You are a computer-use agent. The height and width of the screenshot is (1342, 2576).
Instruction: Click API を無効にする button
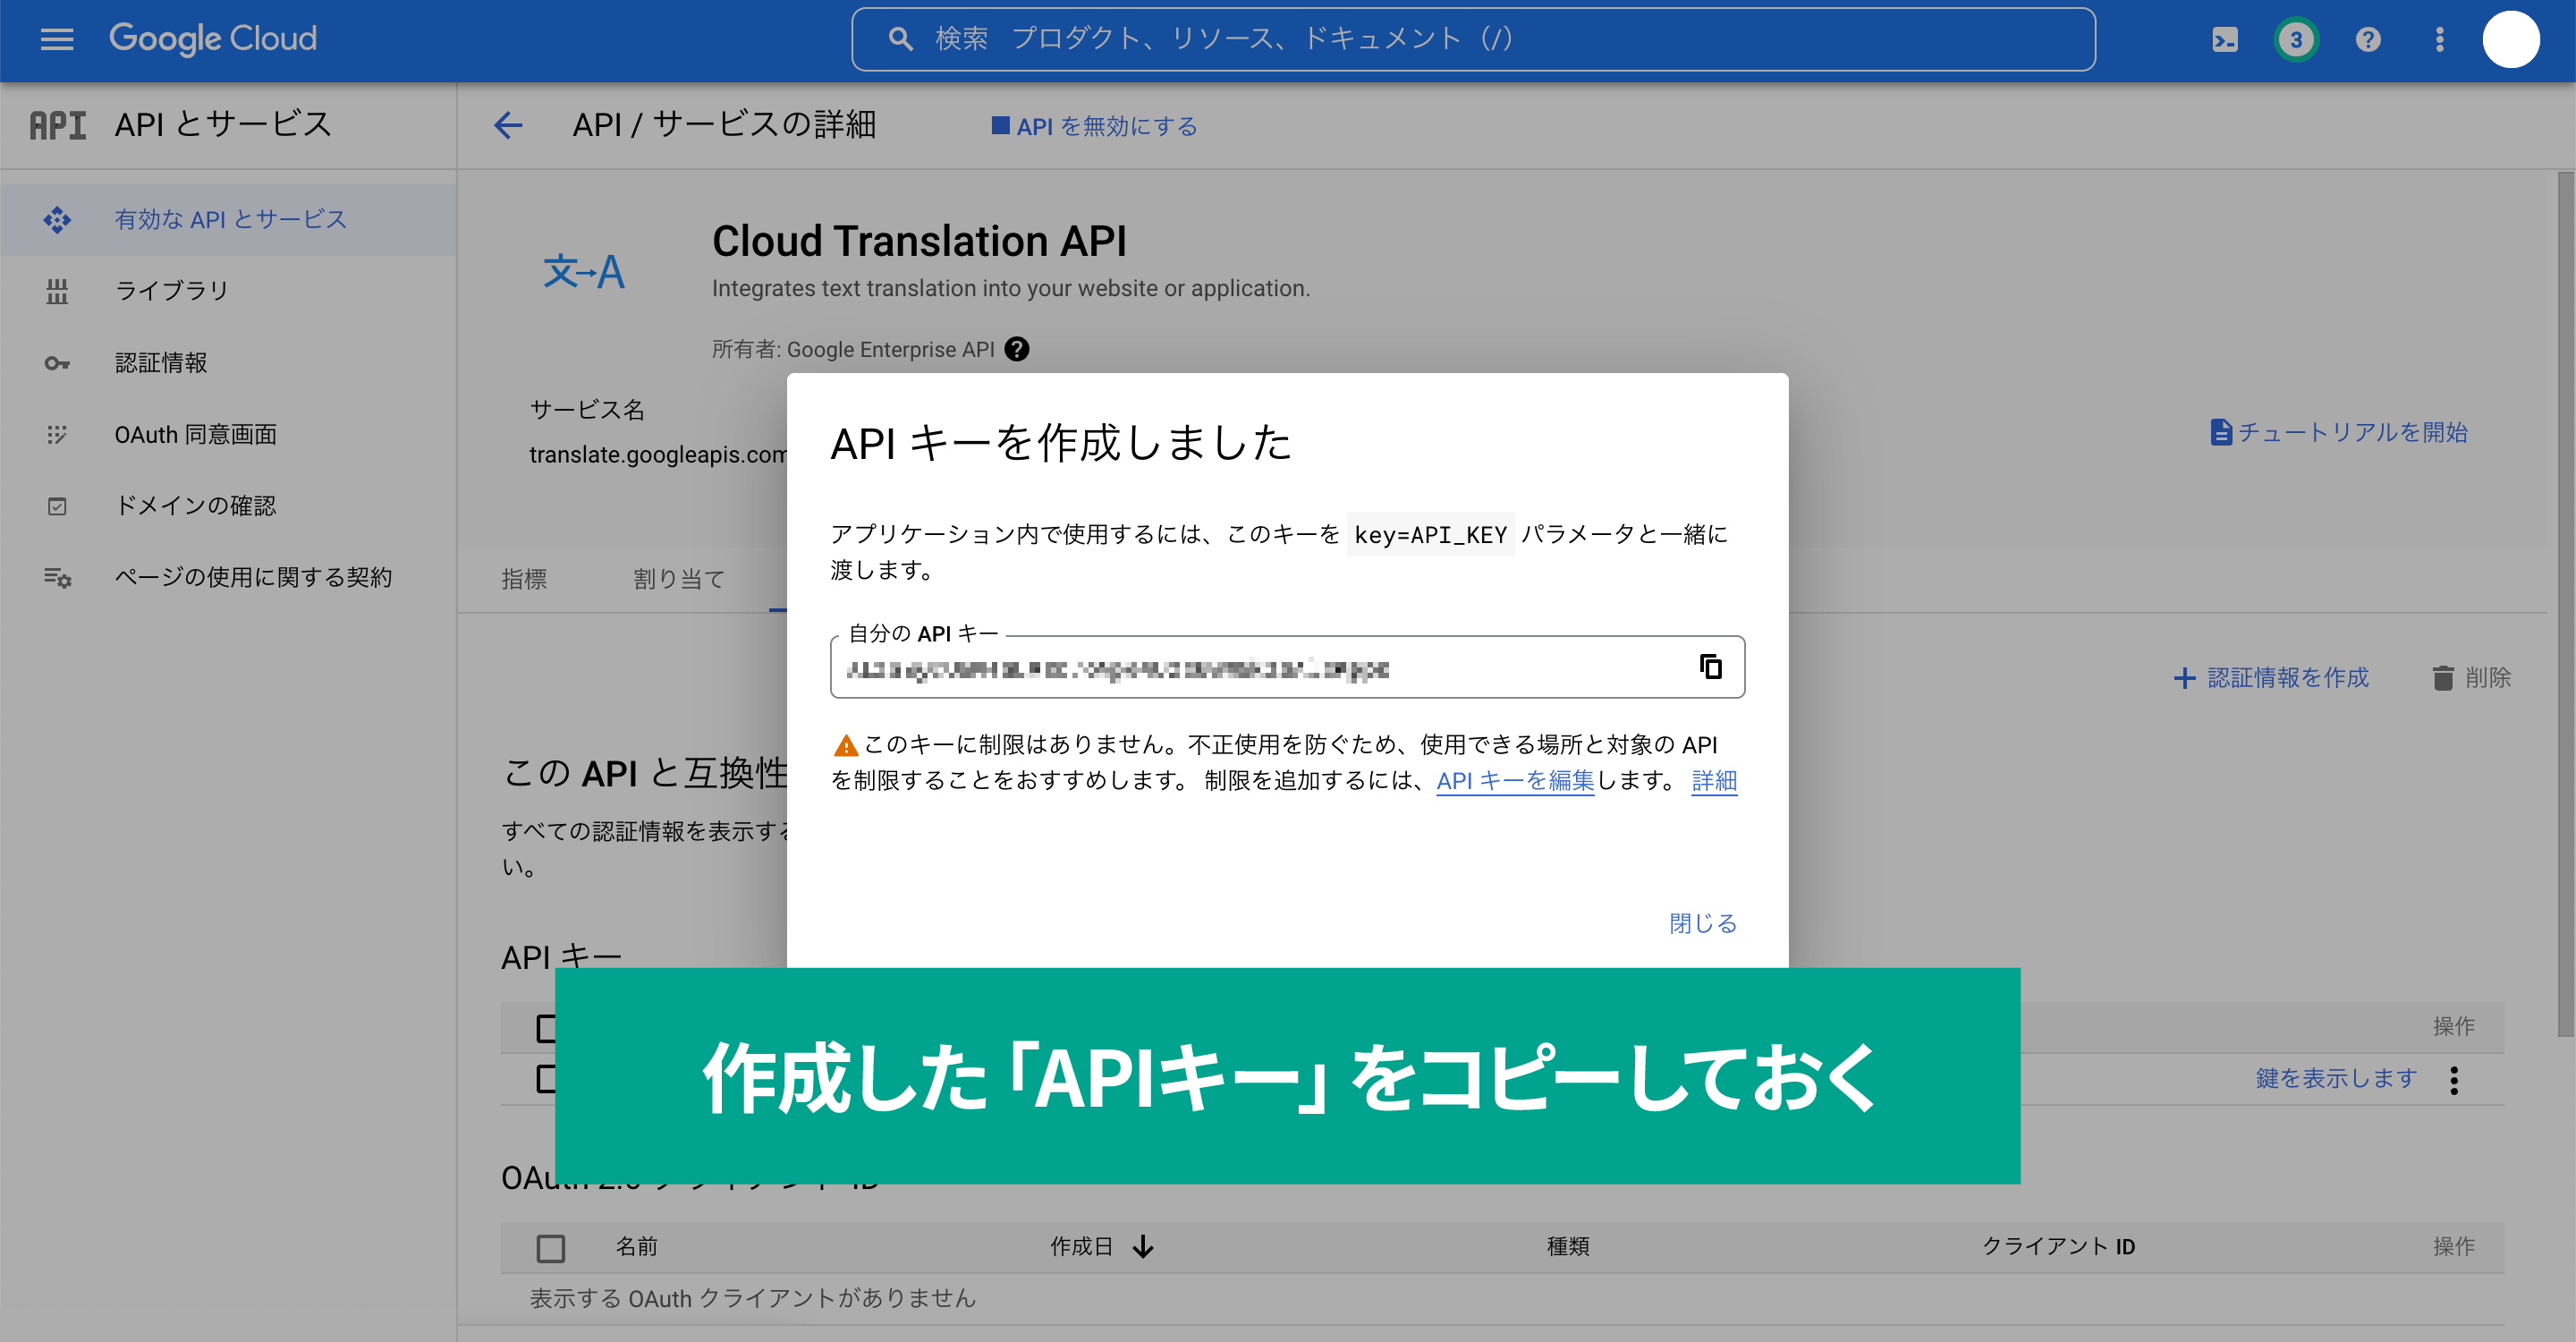click(1095, 126)
